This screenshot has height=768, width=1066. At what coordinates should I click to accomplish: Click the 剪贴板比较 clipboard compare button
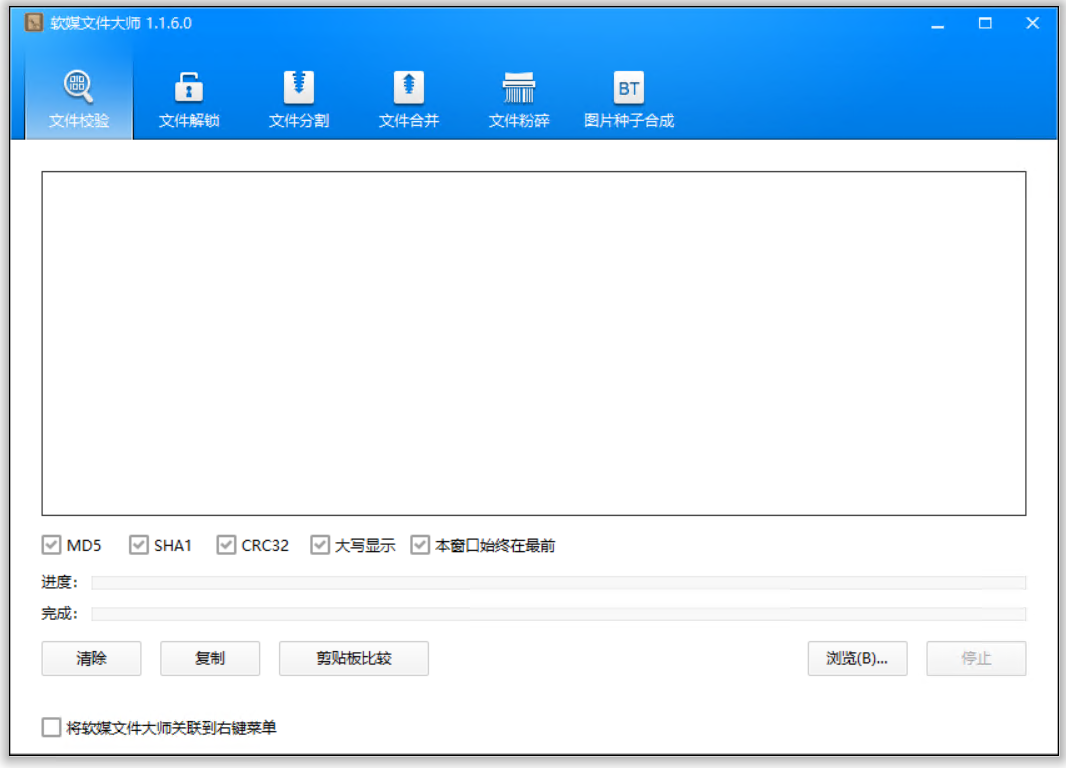pos(354,658)
